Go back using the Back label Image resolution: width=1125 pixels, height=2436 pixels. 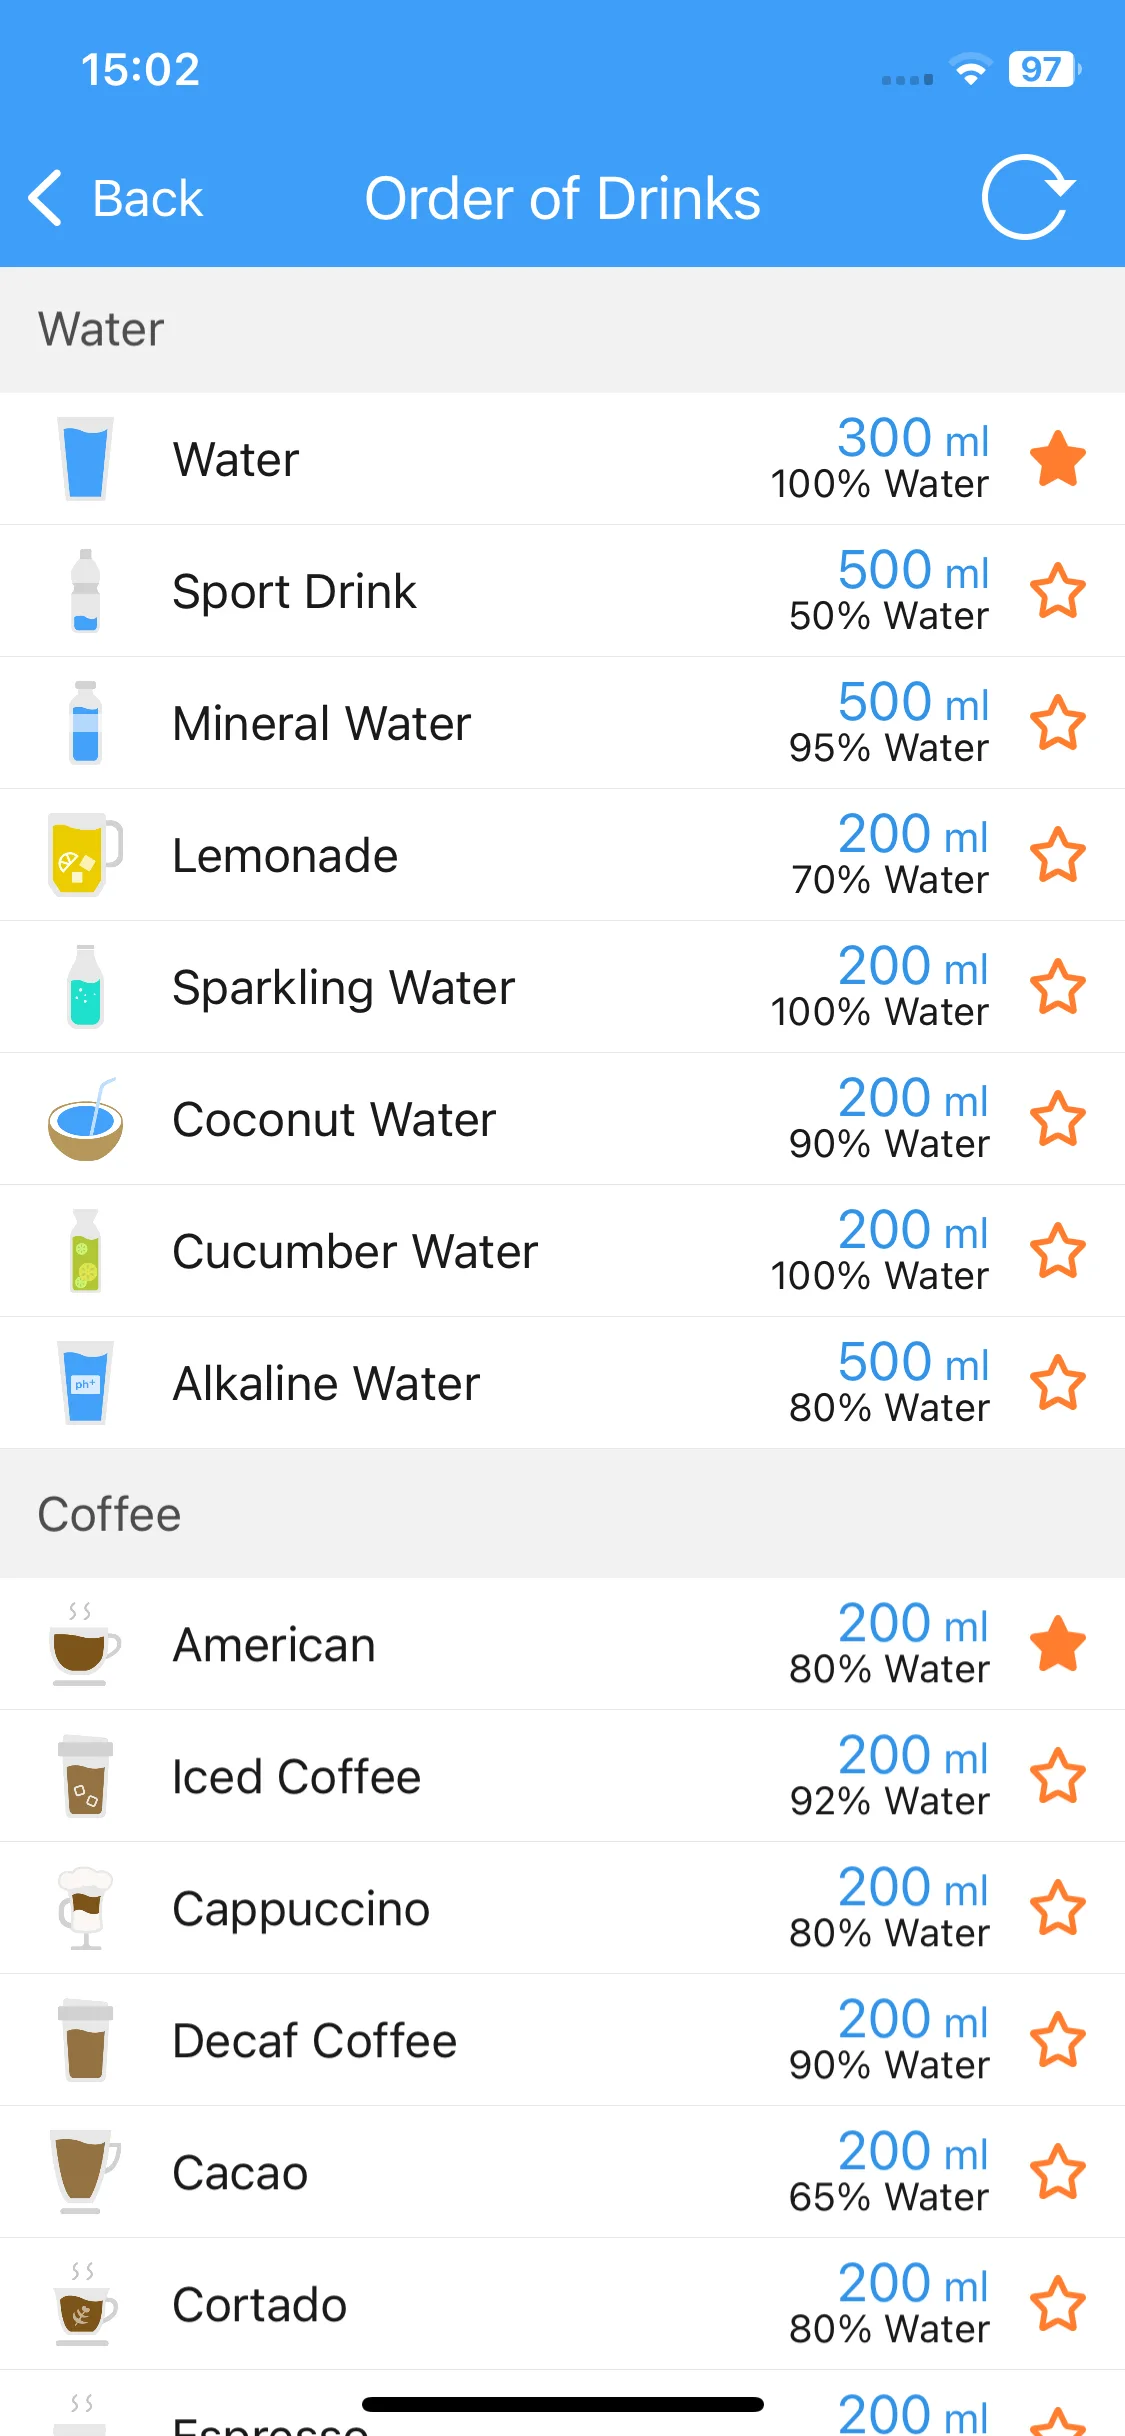[x=148, y=198]
